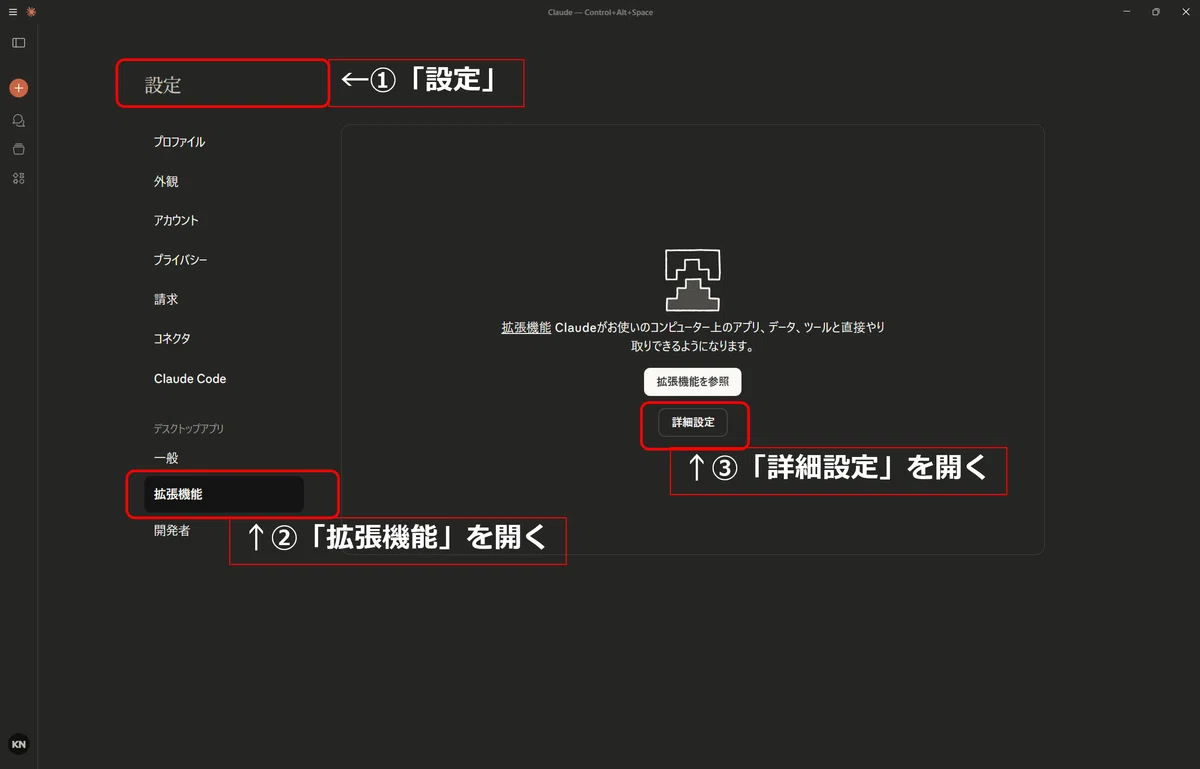
Task: Click the 拡張機能を参照 button
Action: tap(693, 382)
